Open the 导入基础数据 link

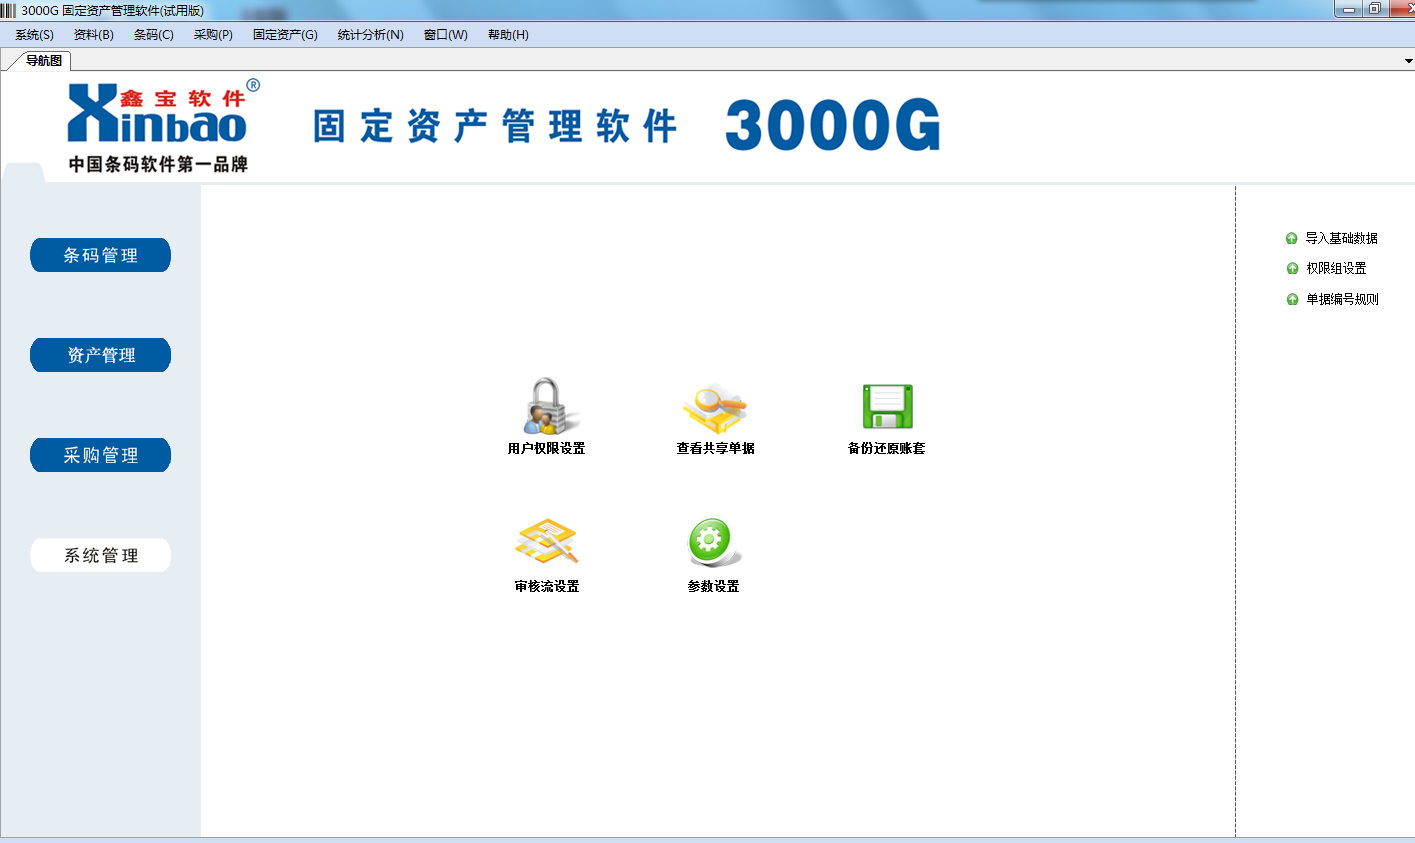[x=1341, y=238]
